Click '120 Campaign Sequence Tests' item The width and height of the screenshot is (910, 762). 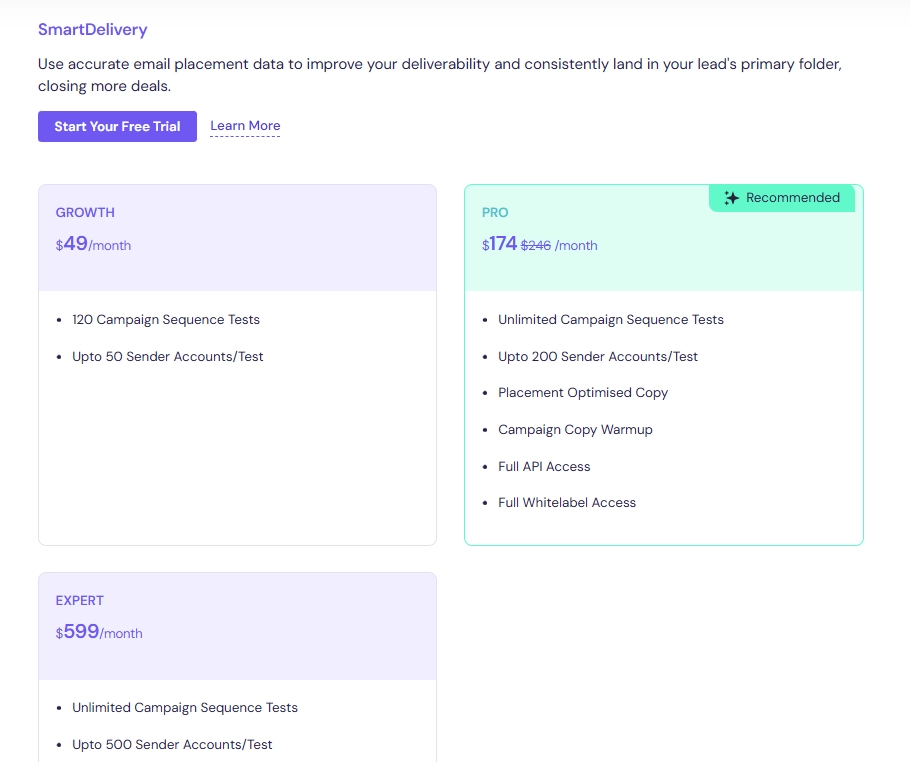tap(166, 320)
